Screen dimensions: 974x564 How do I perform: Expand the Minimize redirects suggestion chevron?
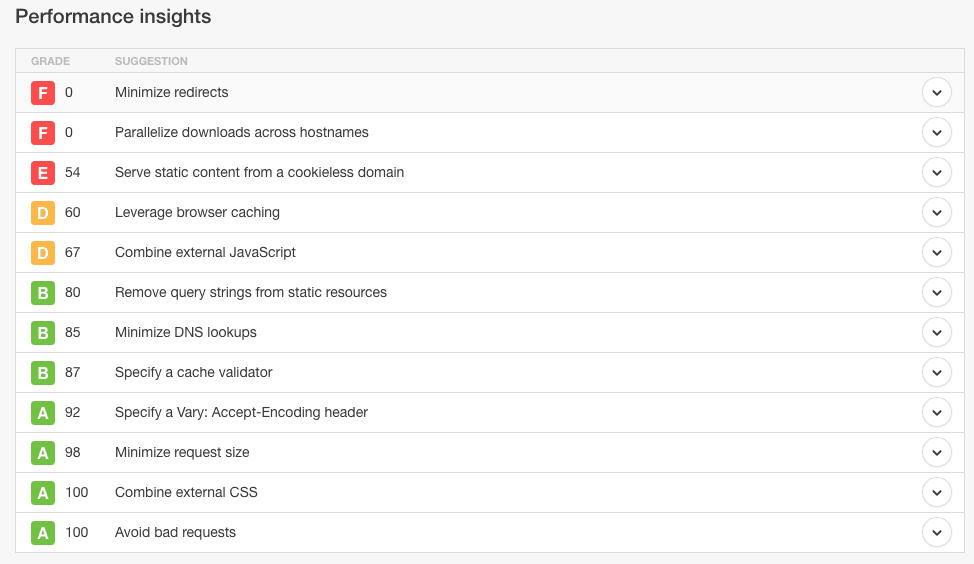(936, 92)
